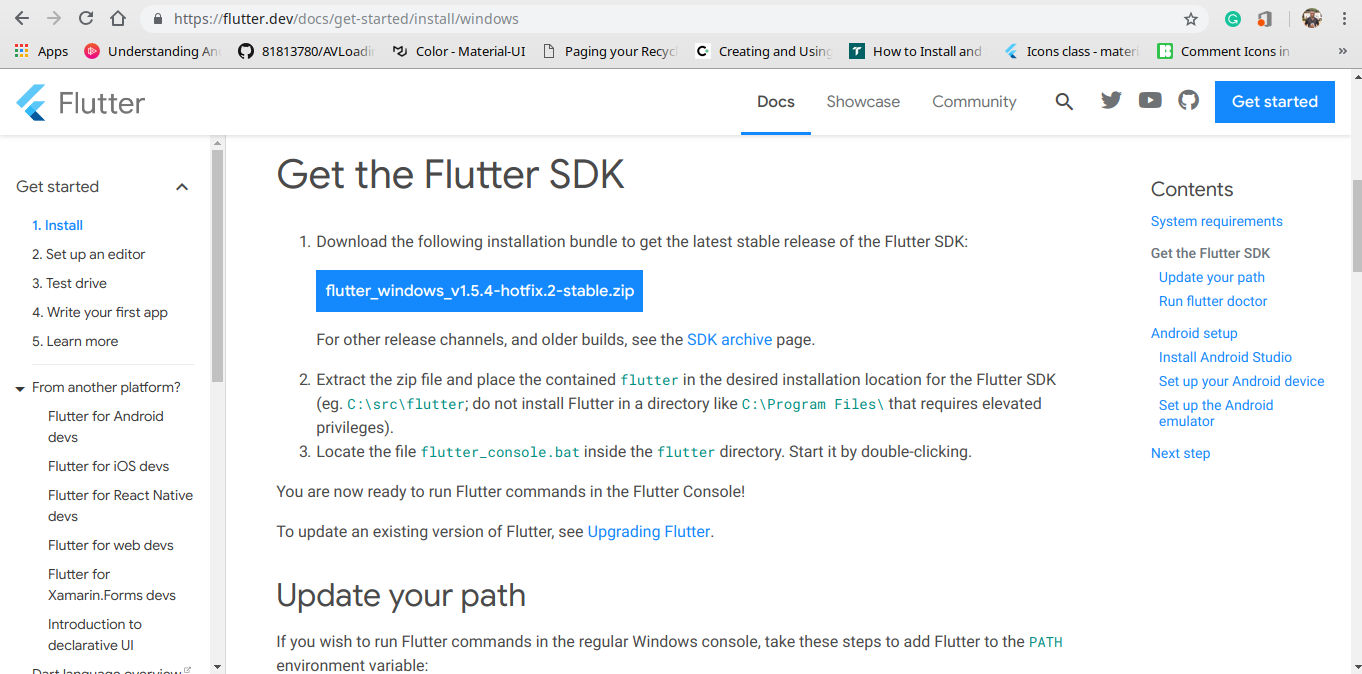Jump to System requirements in Contents

coord(1217,221)
